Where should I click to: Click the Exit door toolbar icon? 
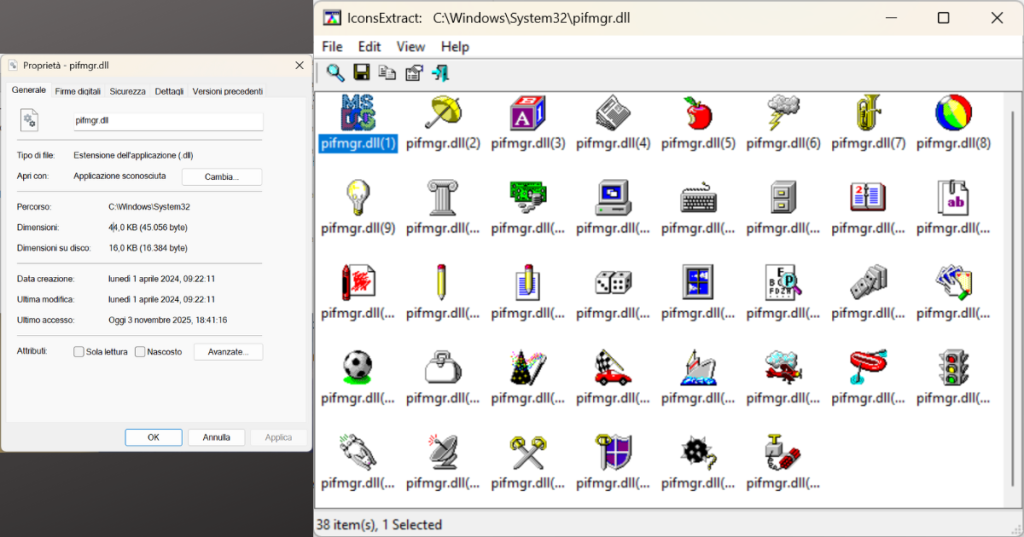(440, 72)
